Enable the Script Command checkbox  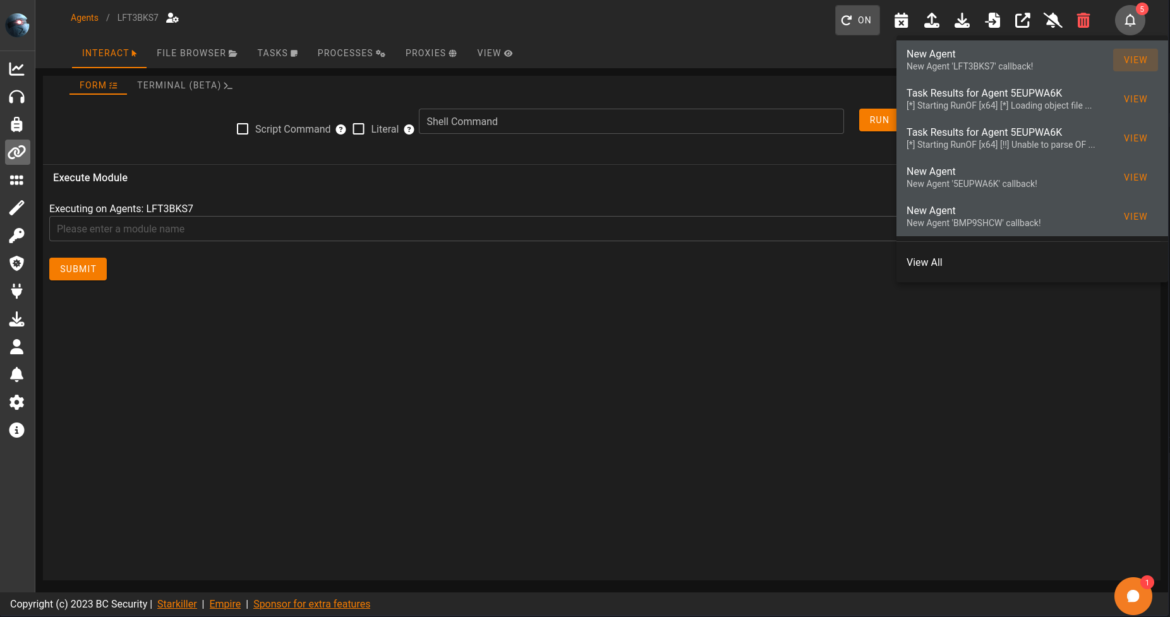click(242, 129)
